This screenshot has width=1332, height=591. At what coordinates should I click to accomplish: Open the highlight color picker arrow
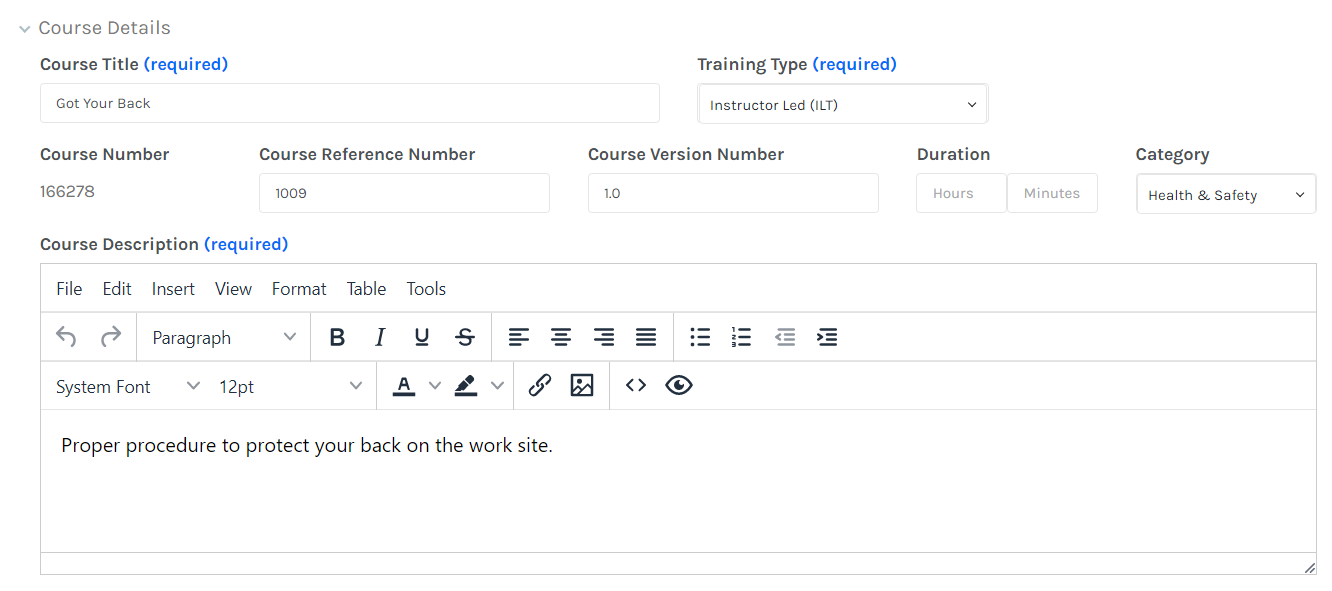(x=497, y=386)
